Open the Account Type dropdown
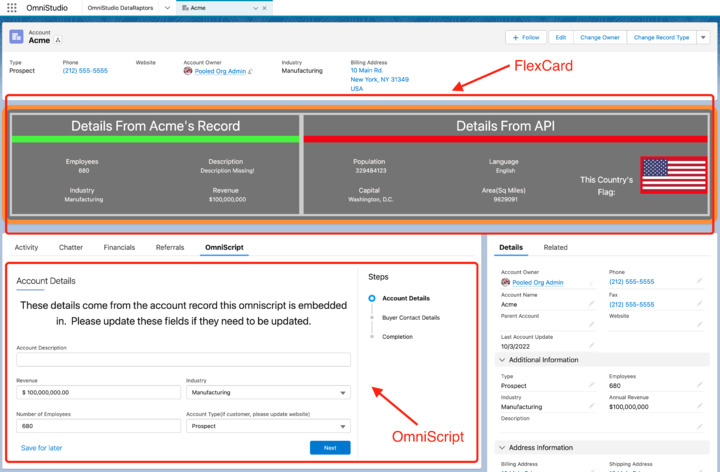This screenshot has width=720, height=472. [x=268, y=425]
